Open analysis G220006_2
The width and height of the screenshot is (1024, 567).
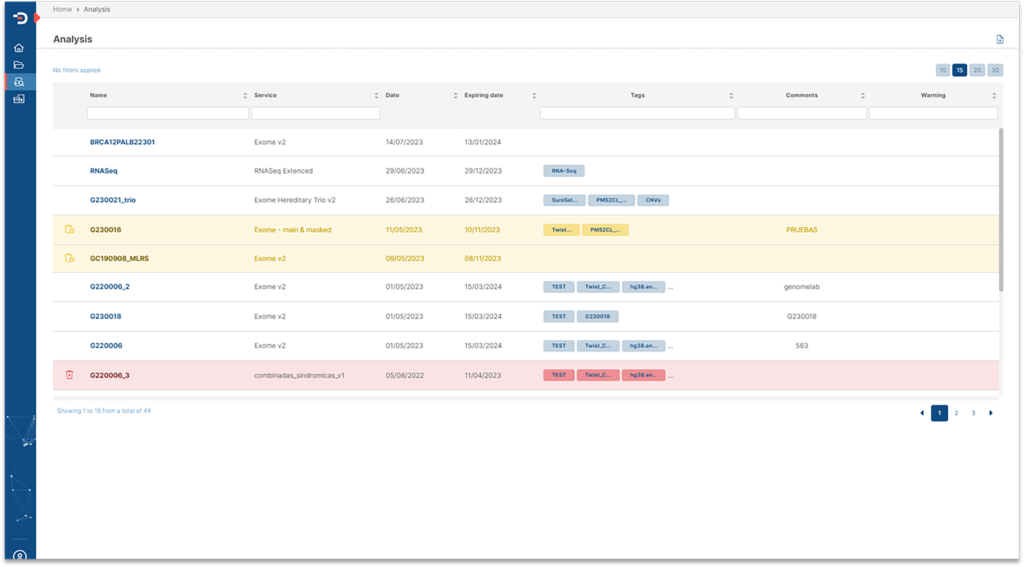[x=110, y=286]
